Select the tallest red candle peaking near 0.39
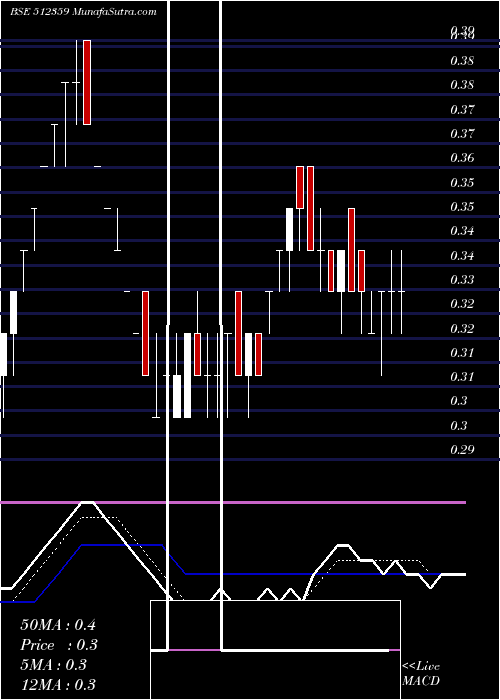The image size is (500, 700). (x=87, y=82)
